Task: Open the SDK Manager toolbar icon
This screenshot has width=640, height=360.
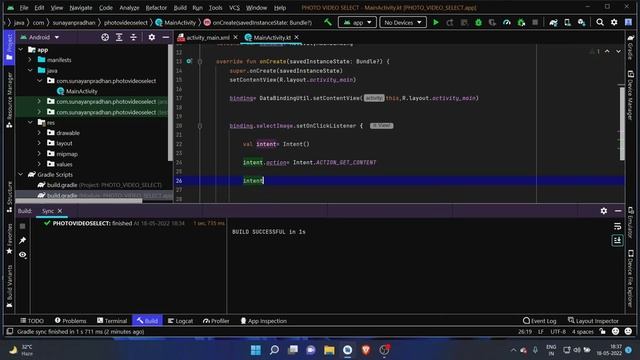Action: click(582, 22)
